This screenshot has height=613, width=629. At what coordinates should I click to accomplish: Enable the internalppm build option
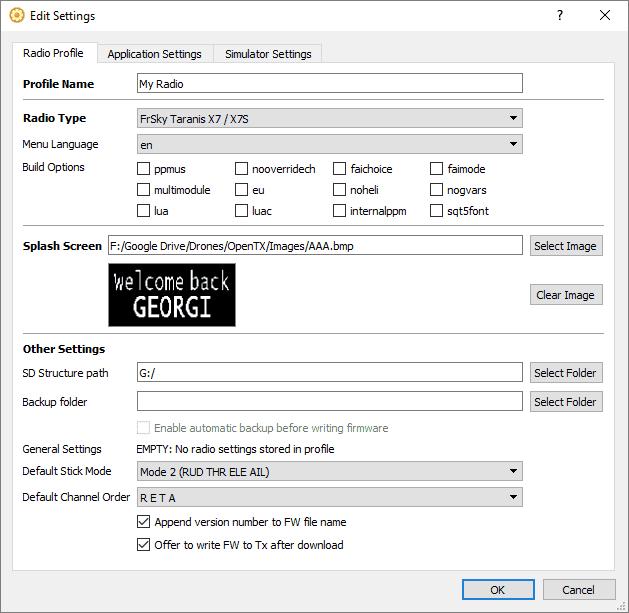coord(339,211)
